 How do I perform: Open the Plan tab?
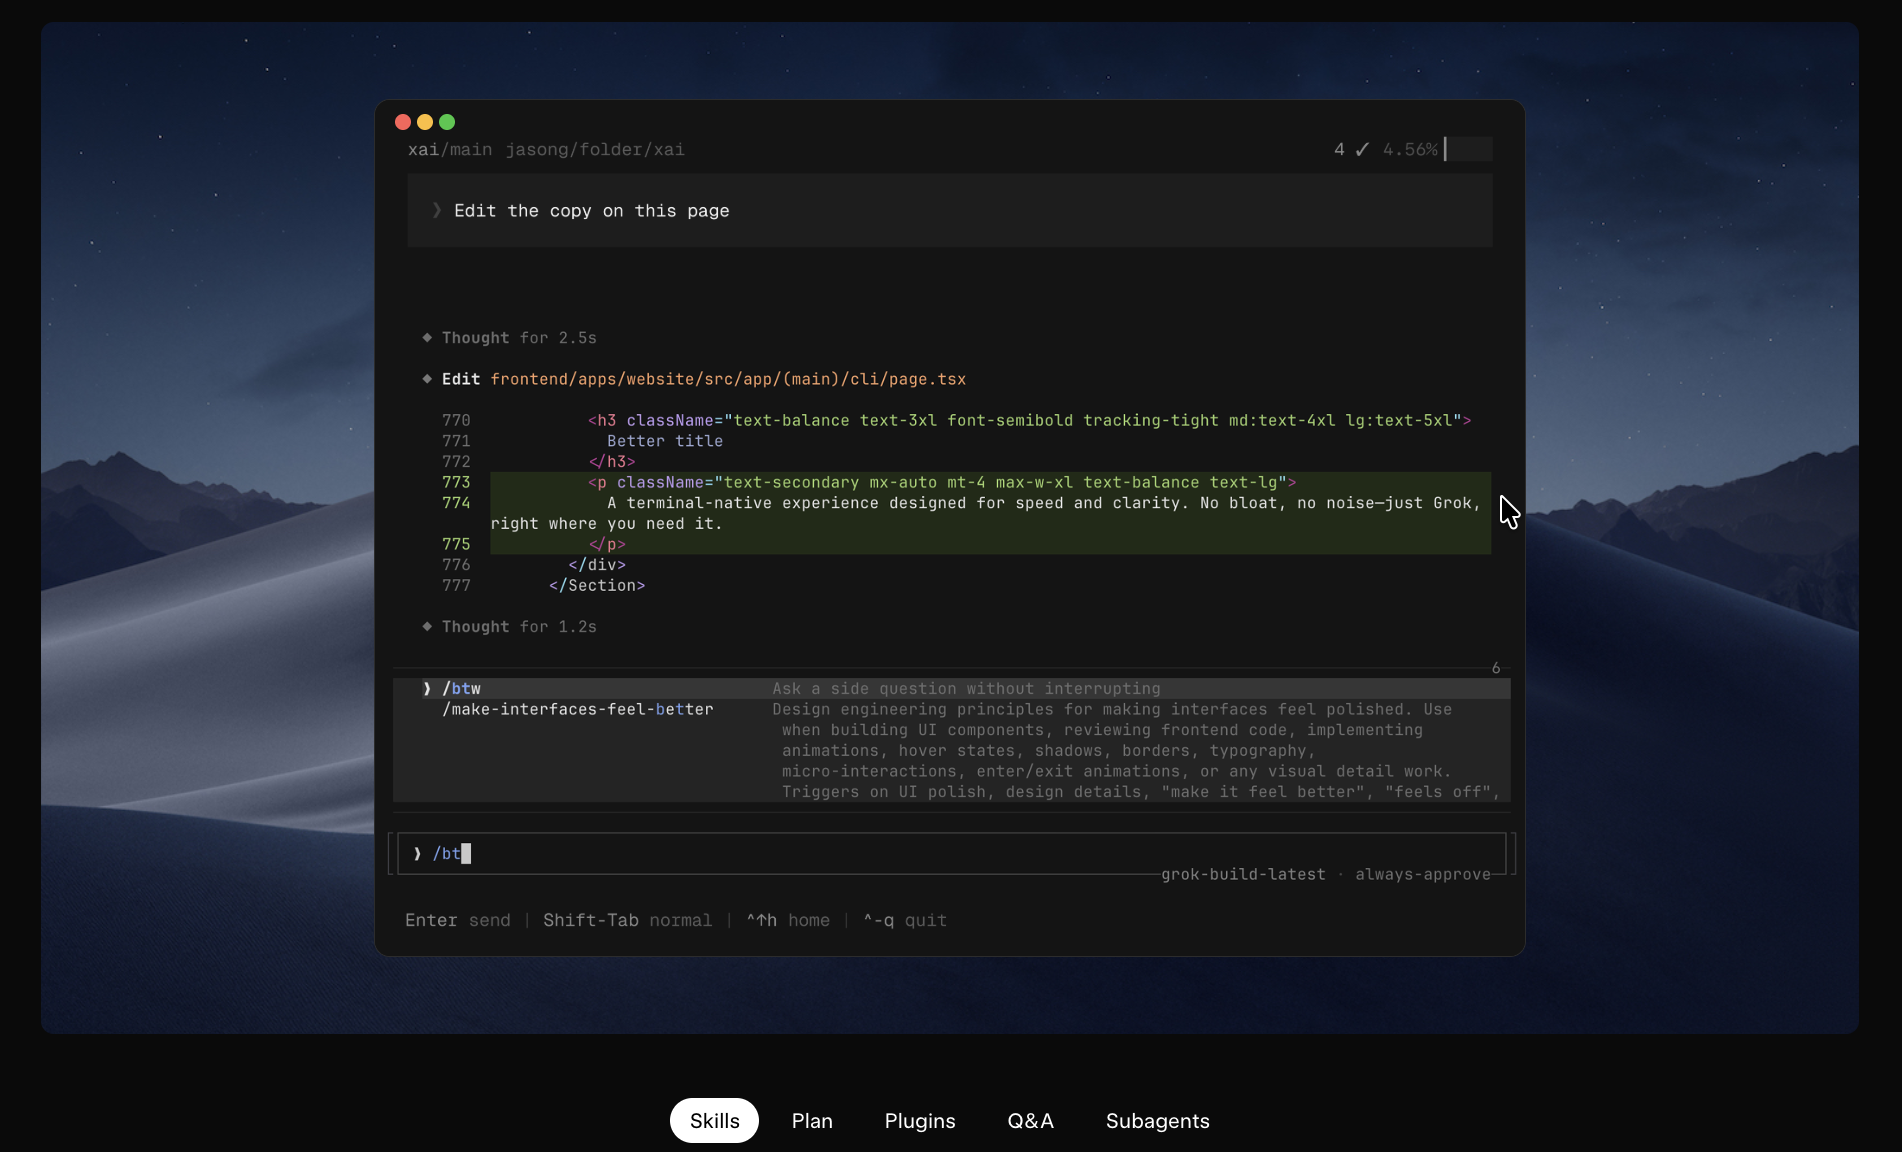coord(812,1120)
